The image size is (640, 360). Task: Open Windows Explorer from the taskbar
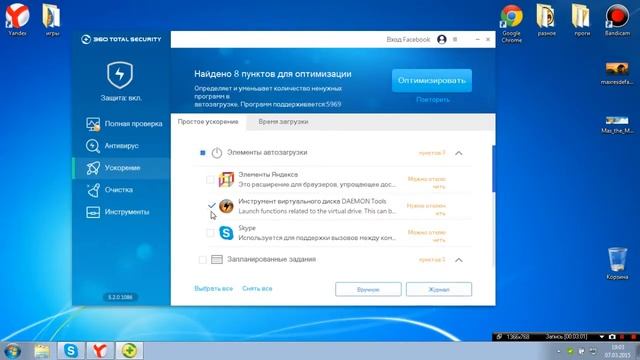pos(42,351)
